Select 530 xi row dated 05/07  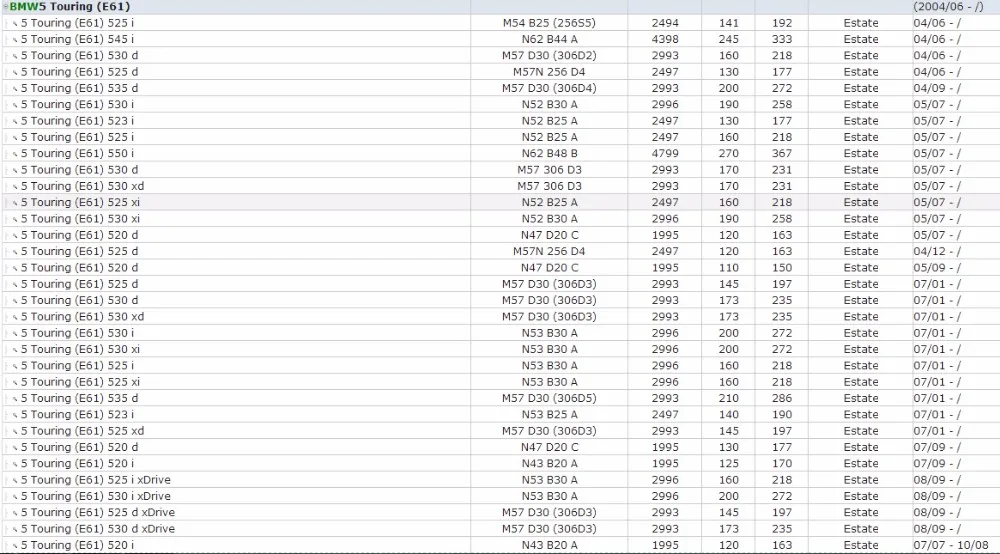pos(500,218)
